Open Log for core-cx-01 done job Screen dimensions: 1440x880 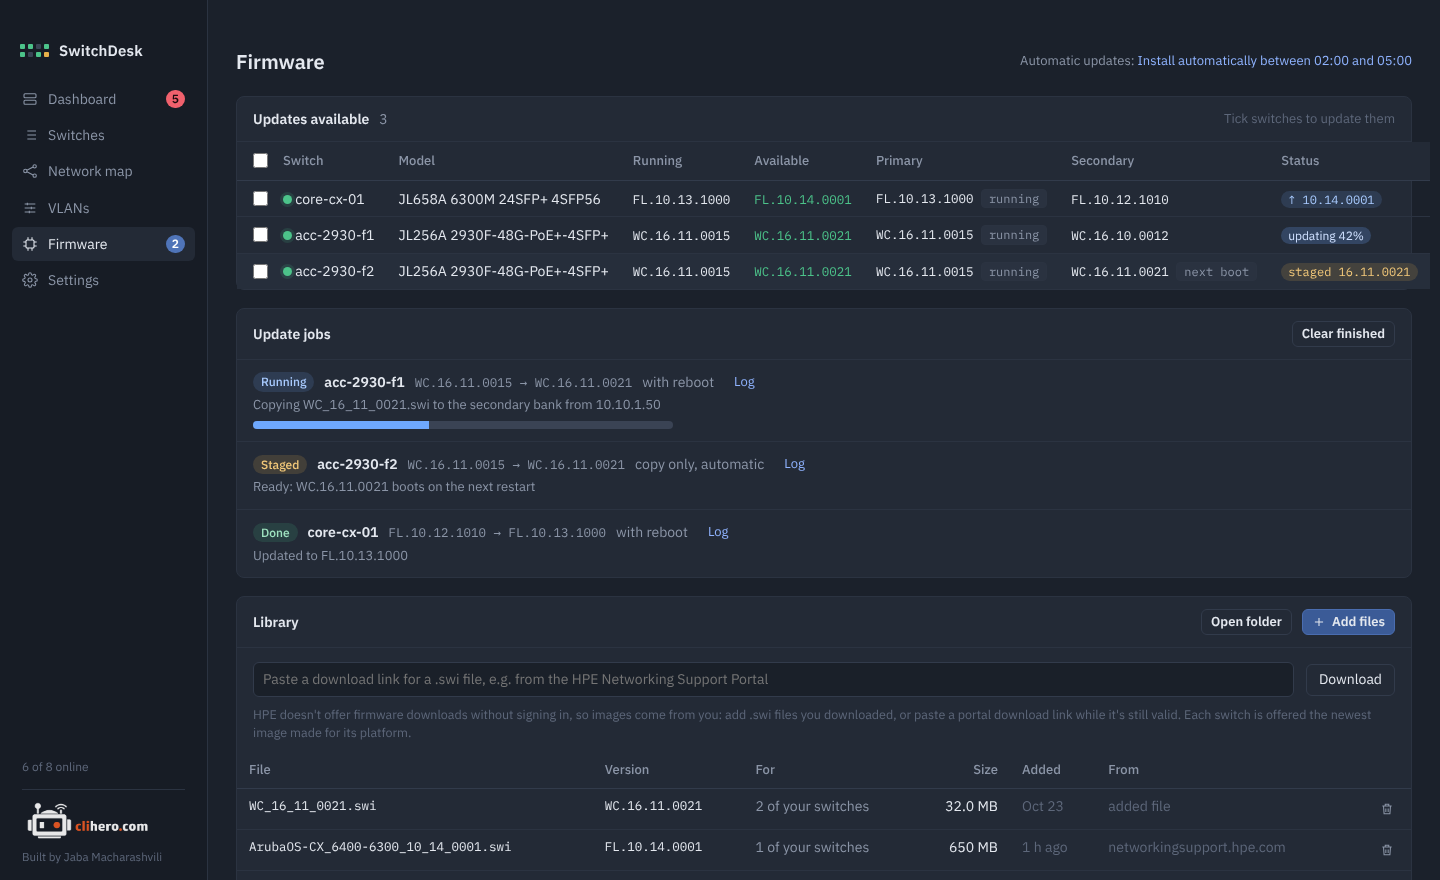tap(718, 532)
